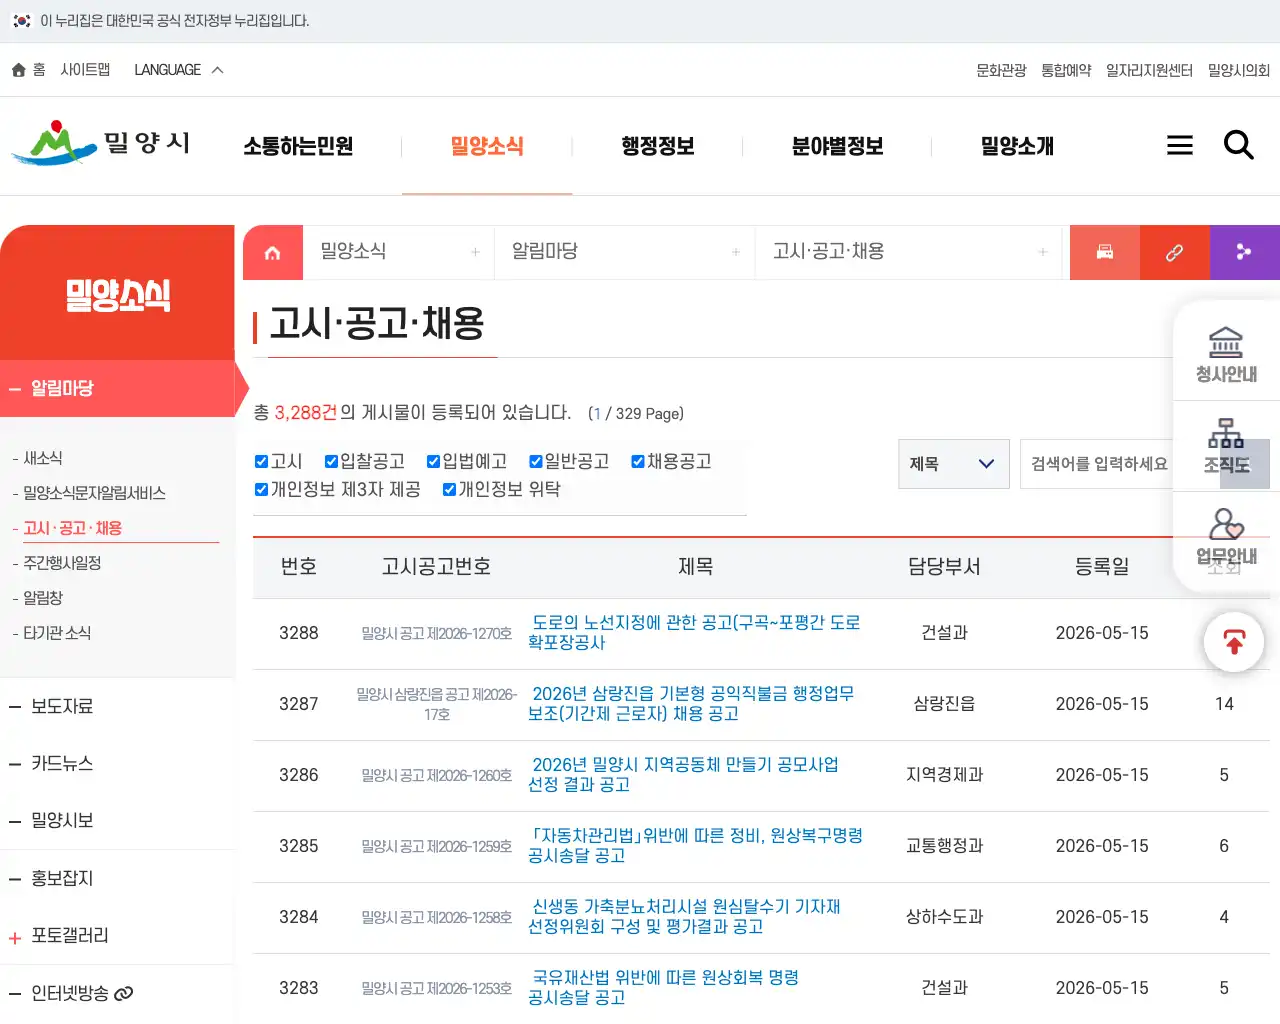Open the share icon in purple box

[x=1245, y=252]
